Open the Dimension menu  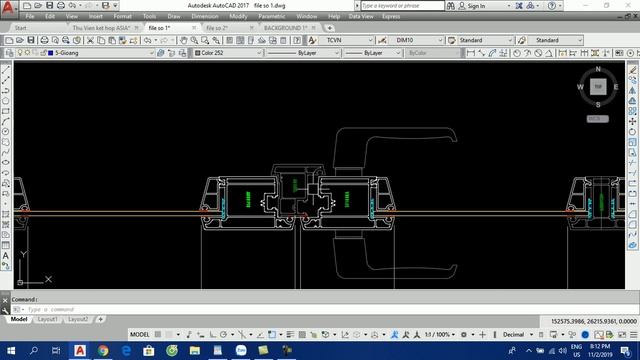tap(204, 16)
